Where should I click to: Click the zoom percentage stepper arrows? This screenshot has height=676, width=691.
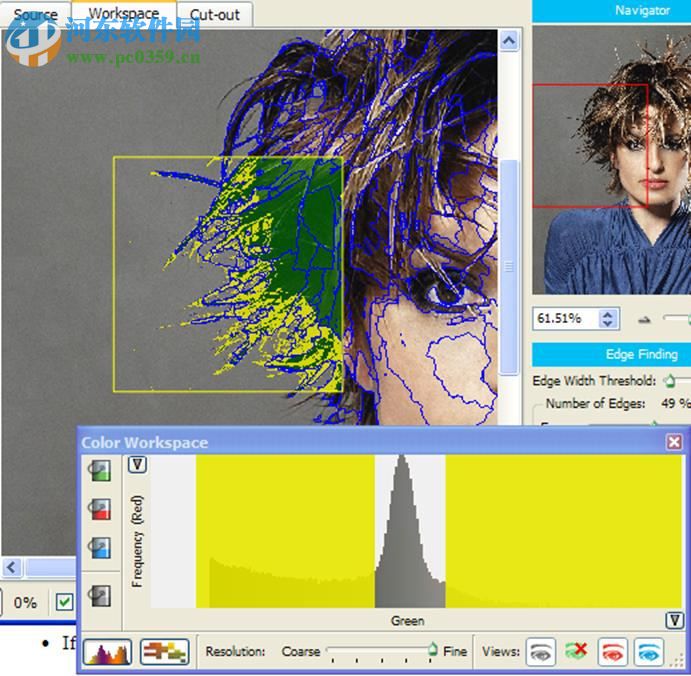[x=608, y=319]
